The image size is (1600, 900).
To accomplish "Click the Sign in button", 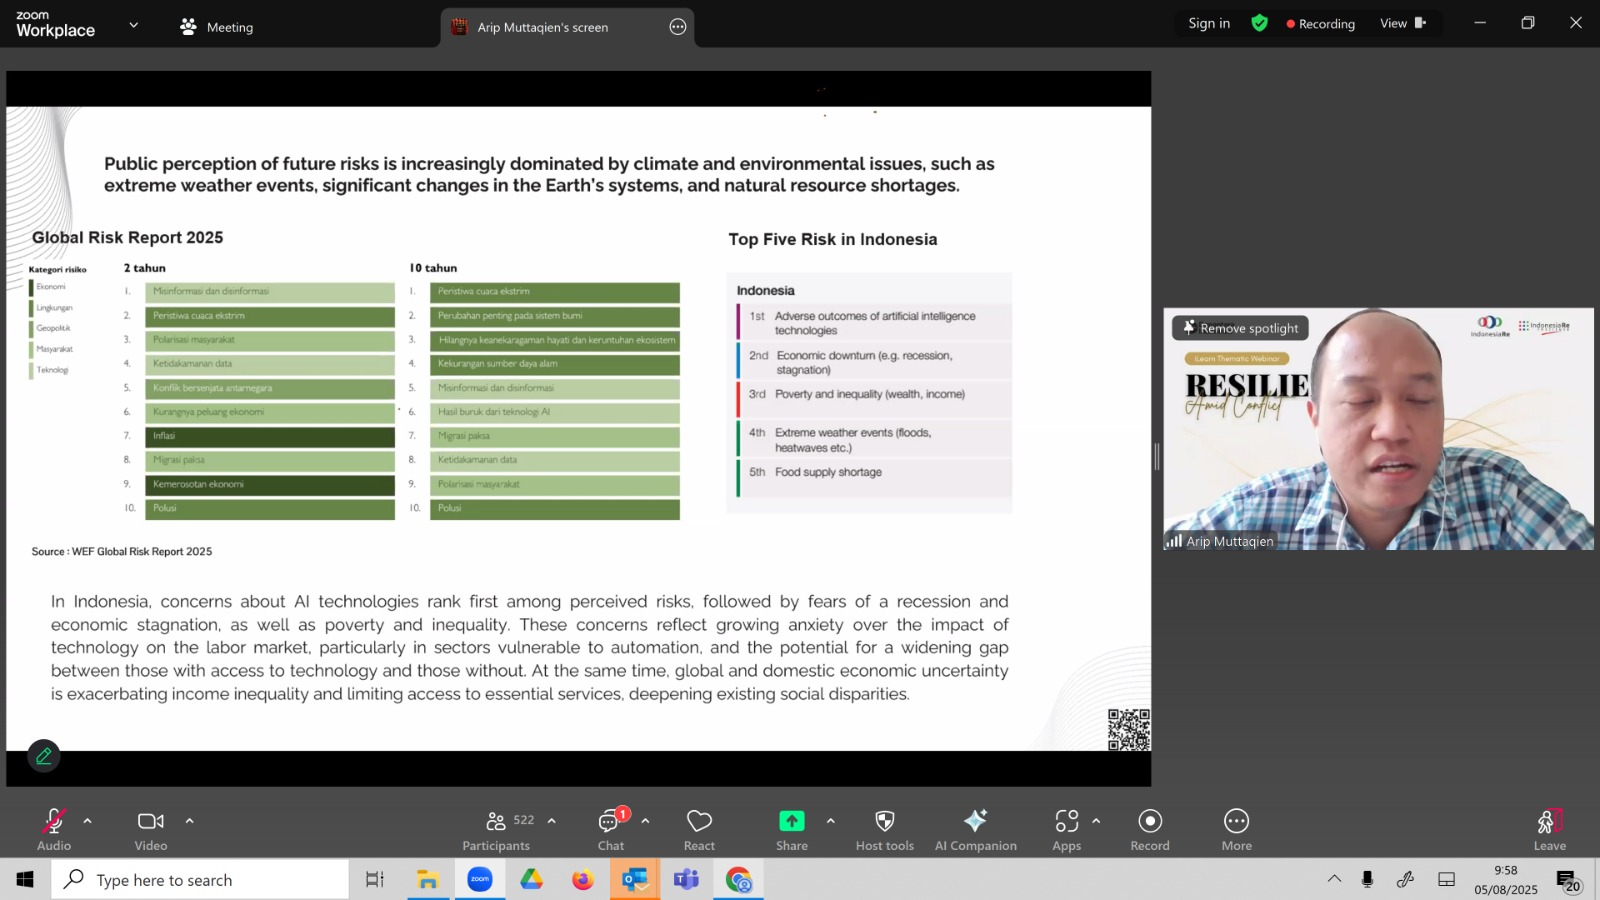I will coord(1209,23).
